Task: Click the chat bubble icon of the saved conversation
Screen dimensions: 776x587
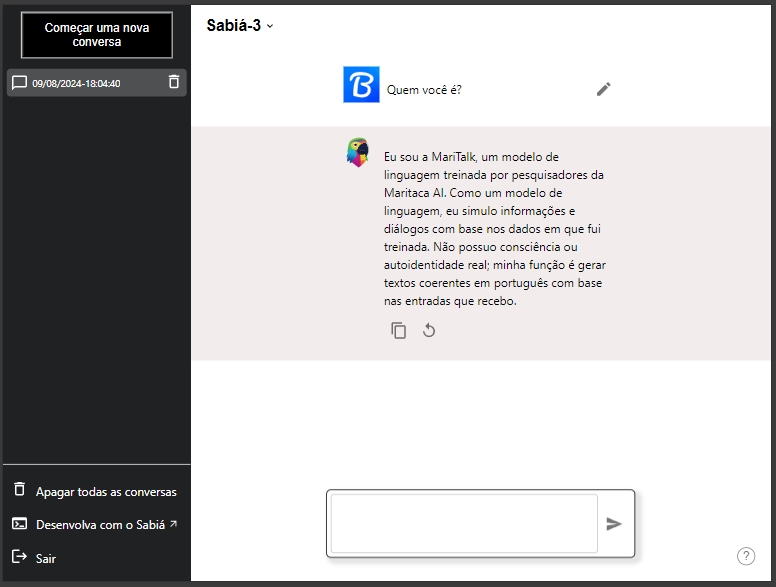Action: (x=19, y=82)
